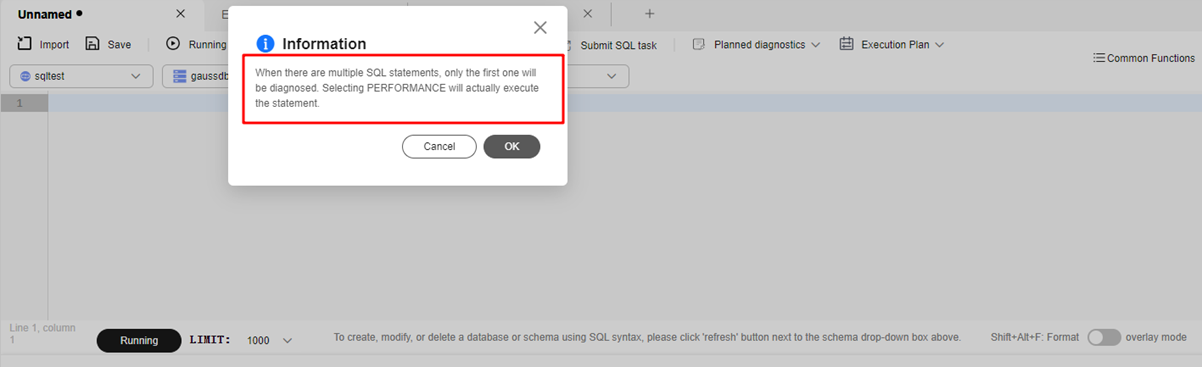Click the Save disk icon

(x=92, y=44)
